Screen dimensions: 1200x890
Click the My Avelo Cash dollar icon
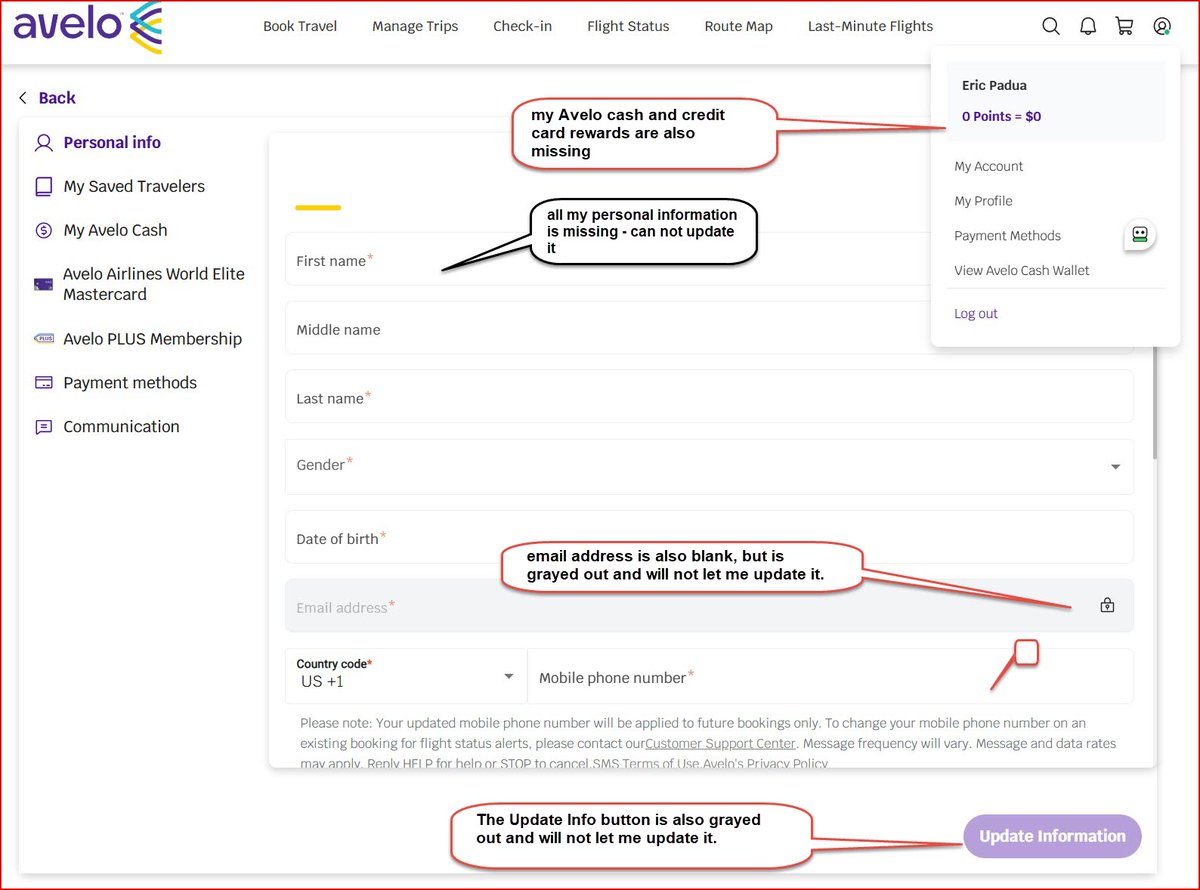click(43, 231)
